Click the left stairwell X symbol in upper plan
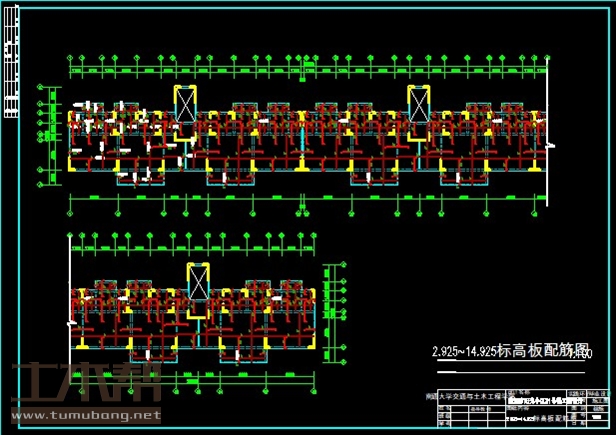Screen dimensions: 616x435 (x=187, y=104)
